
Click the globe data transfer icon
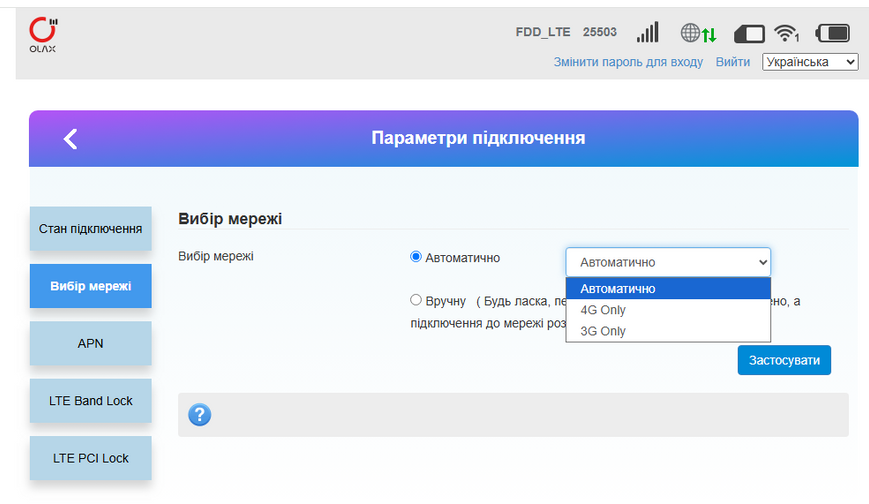[698, 33]
